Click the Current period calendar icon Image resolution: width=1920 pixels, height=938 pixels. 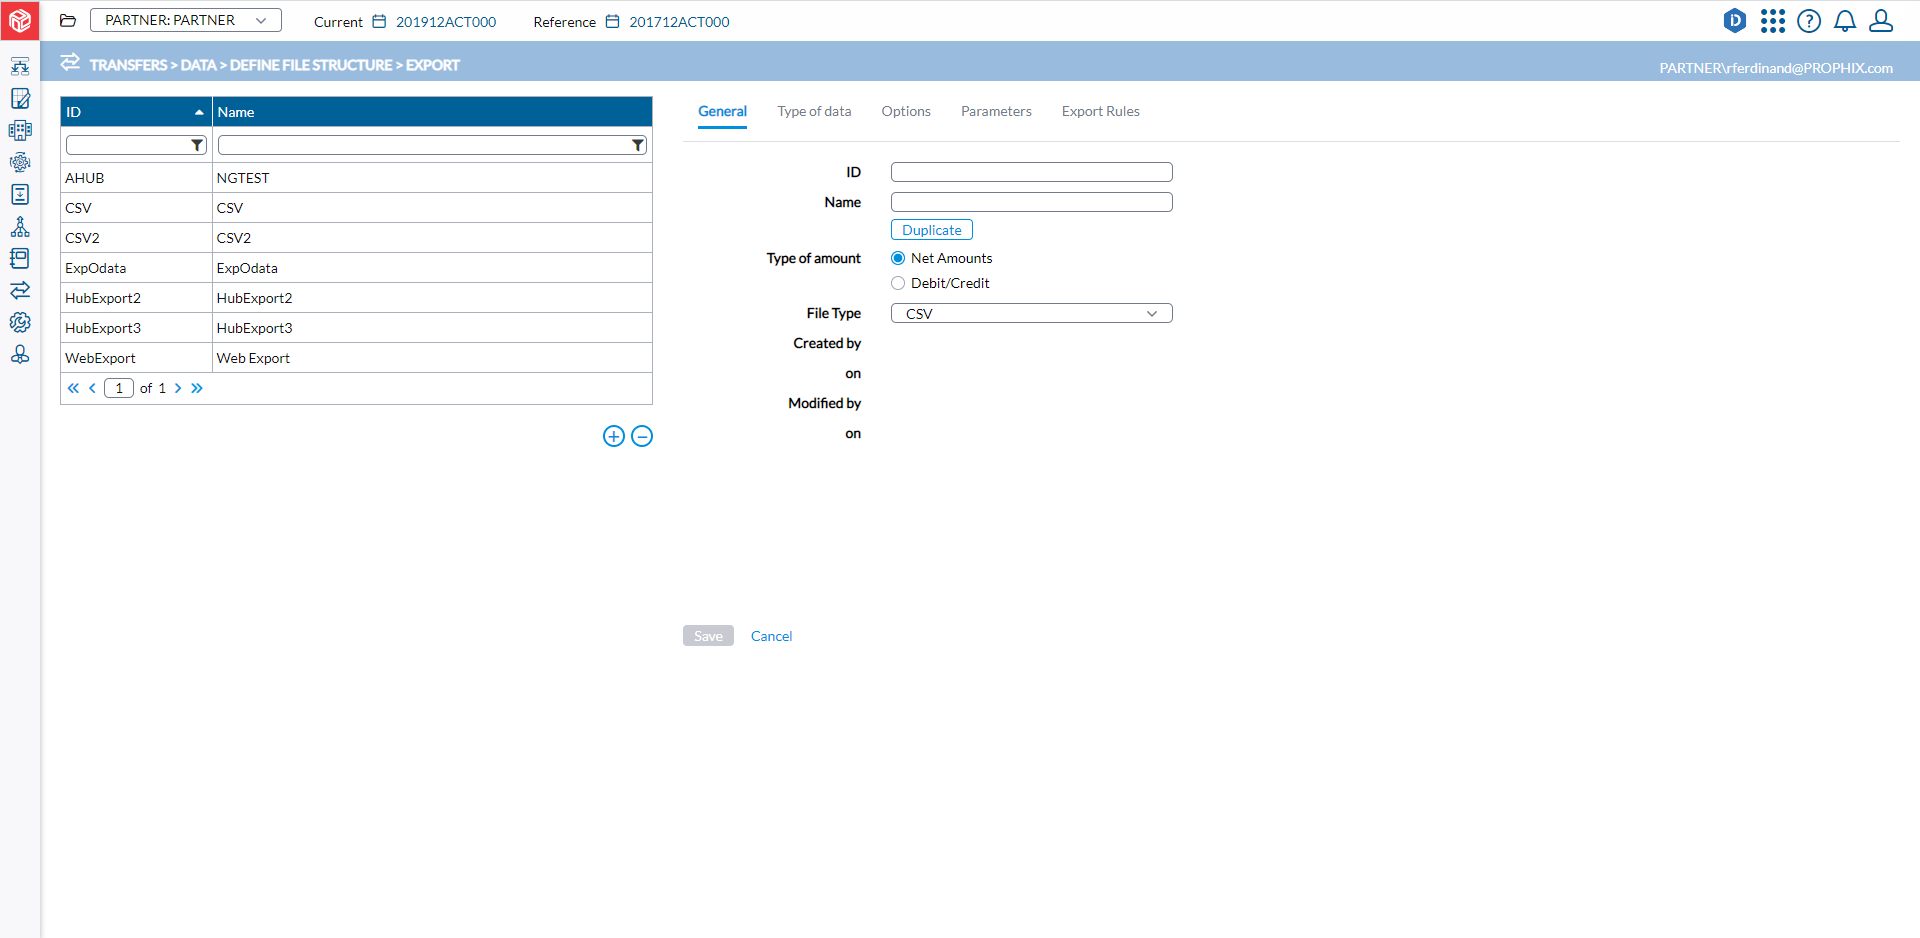tap(379, 21)
